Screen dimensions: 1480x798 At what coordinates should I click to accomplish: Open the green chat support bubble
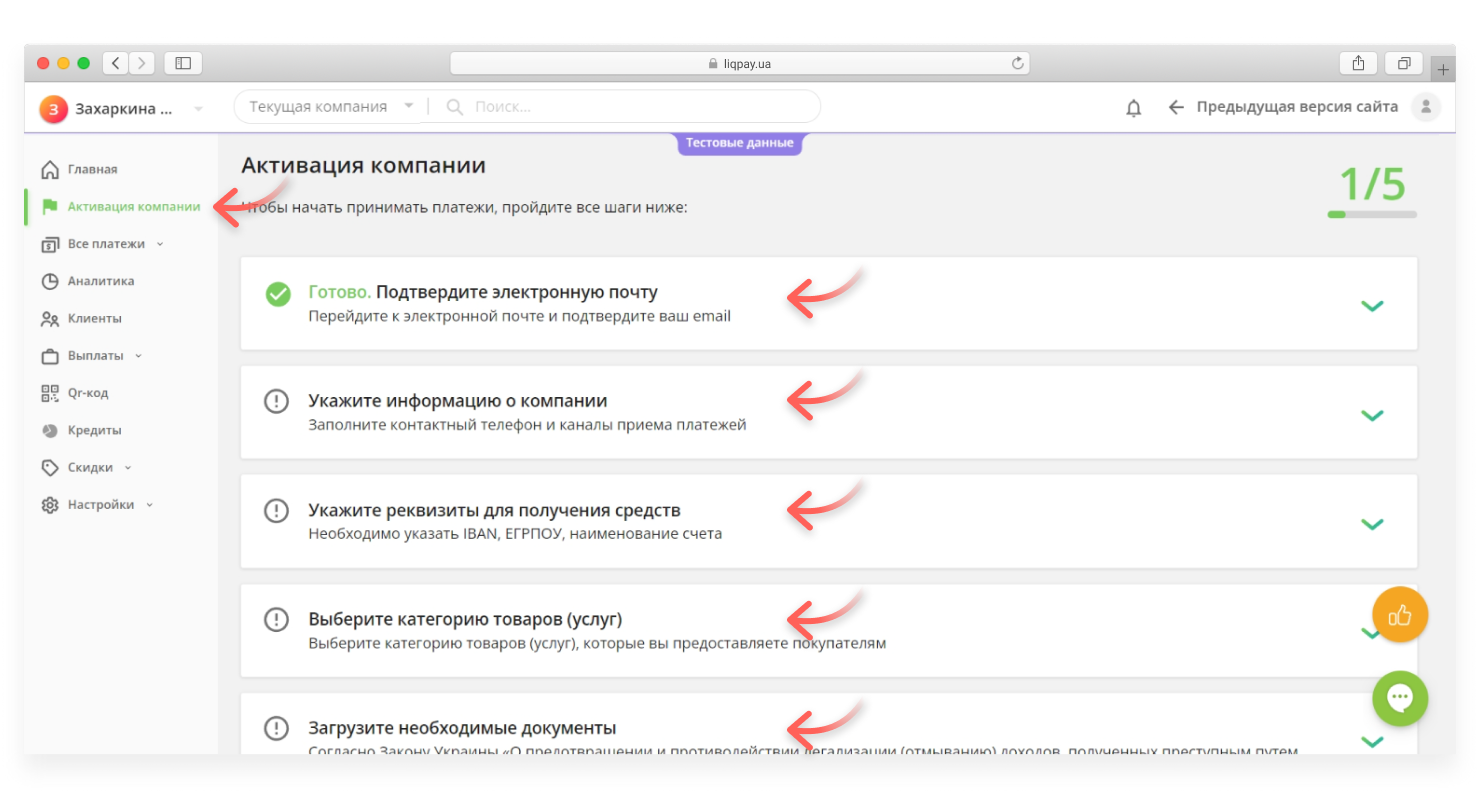[x=1399, y=697]
